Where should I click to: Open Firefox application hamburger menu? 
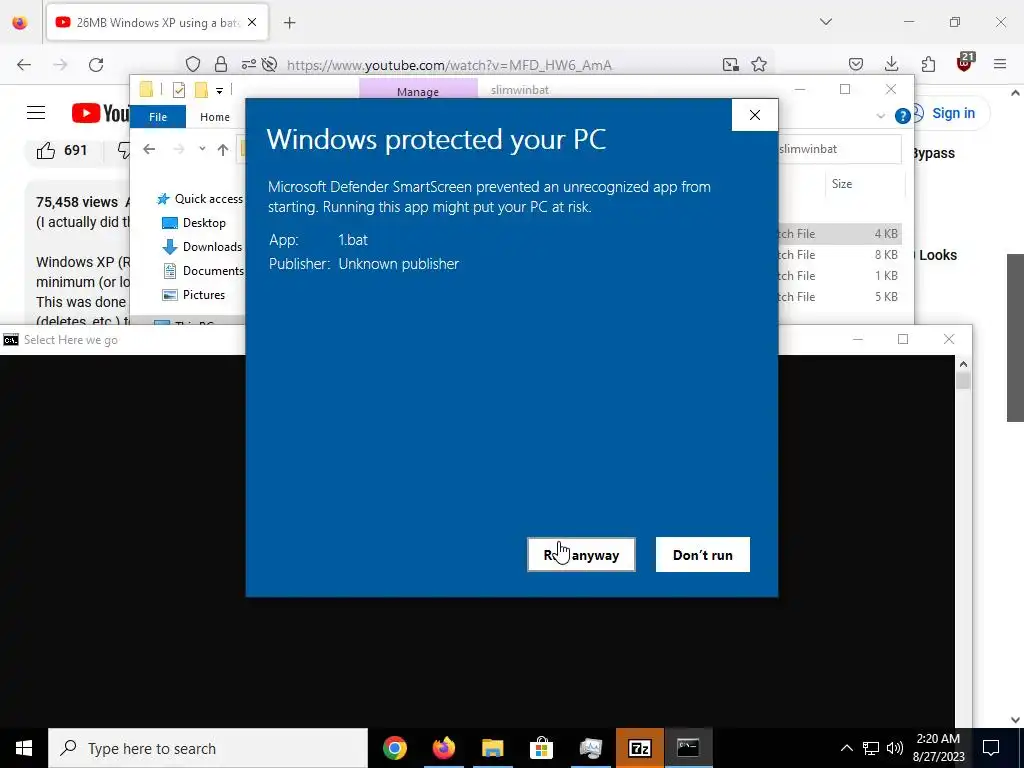(1000, 64)
